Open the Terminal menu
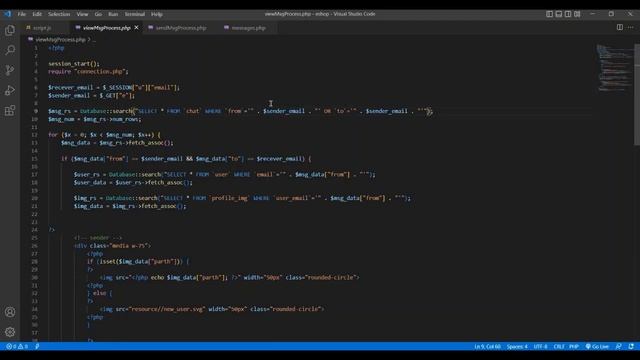This screenshot has width=640, height=360. pyautogui.click(x=135, y=14)
